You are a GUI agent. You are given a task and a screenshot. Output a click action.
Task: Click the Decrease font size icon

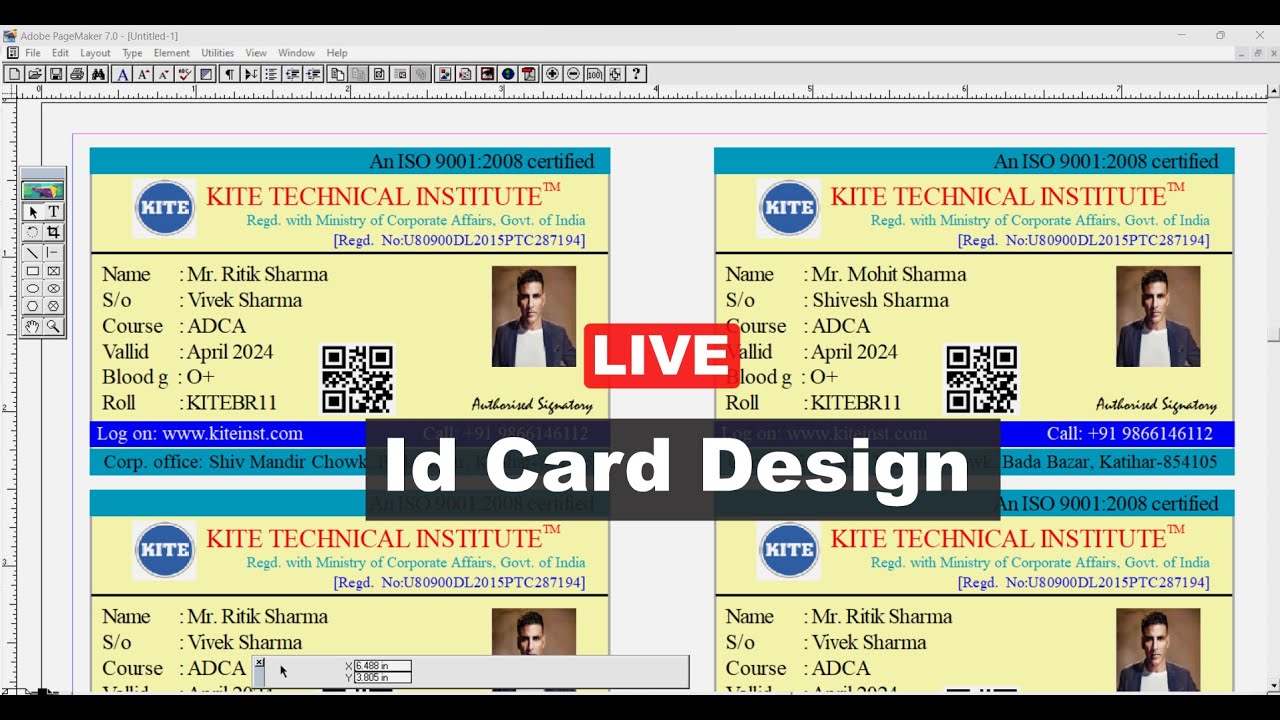point(164,74)
